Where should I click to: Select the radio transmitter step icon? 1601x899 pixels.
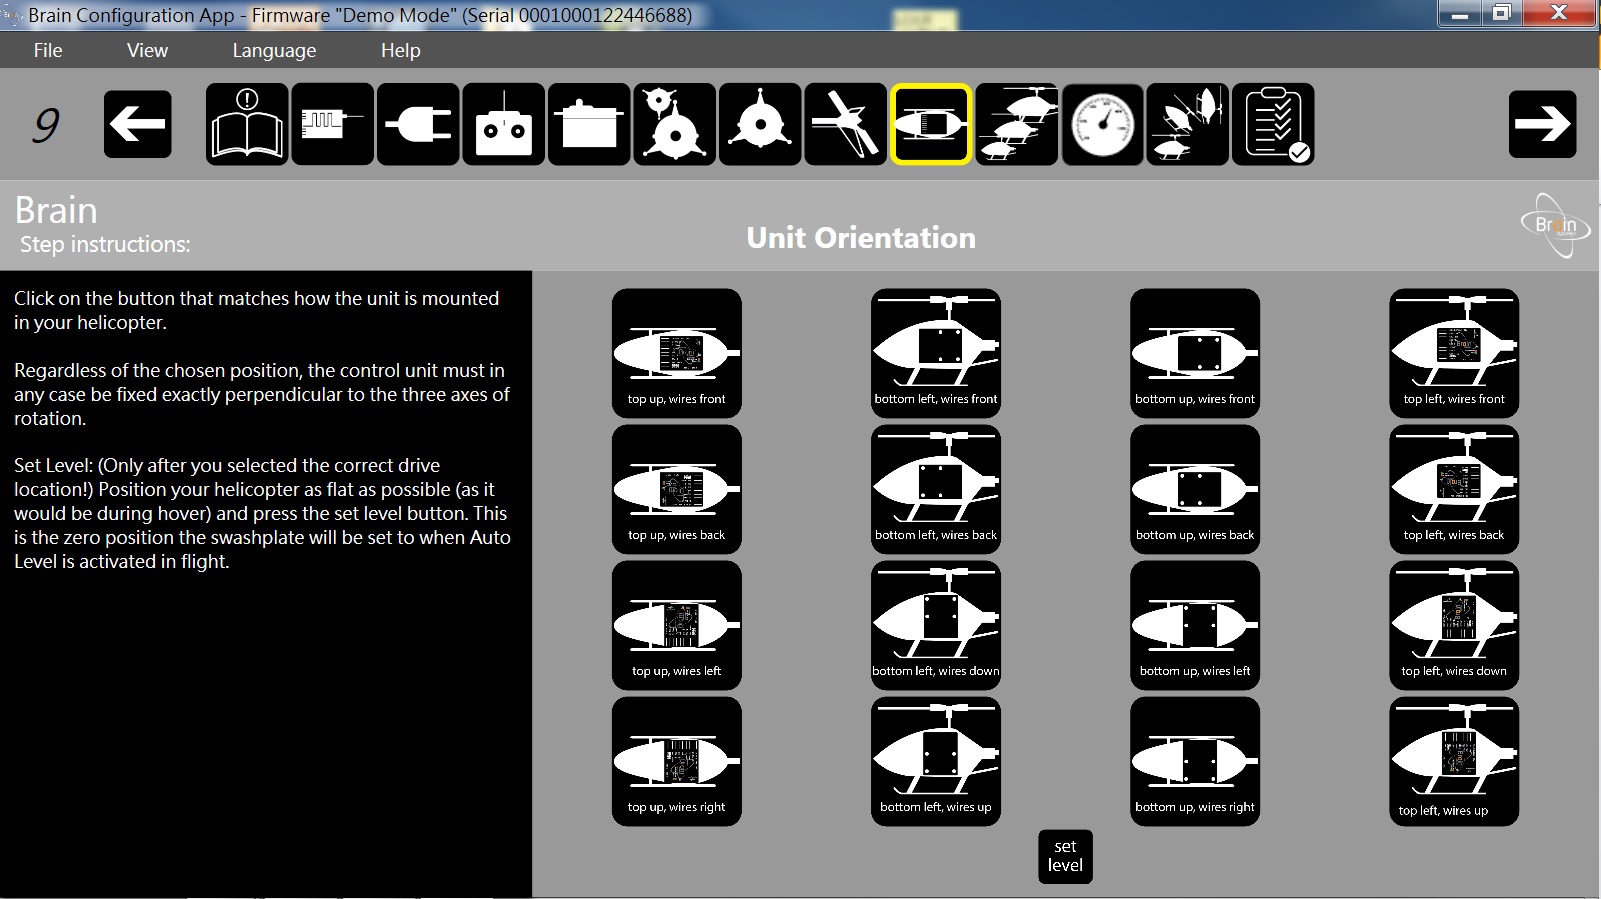(504, 124)
